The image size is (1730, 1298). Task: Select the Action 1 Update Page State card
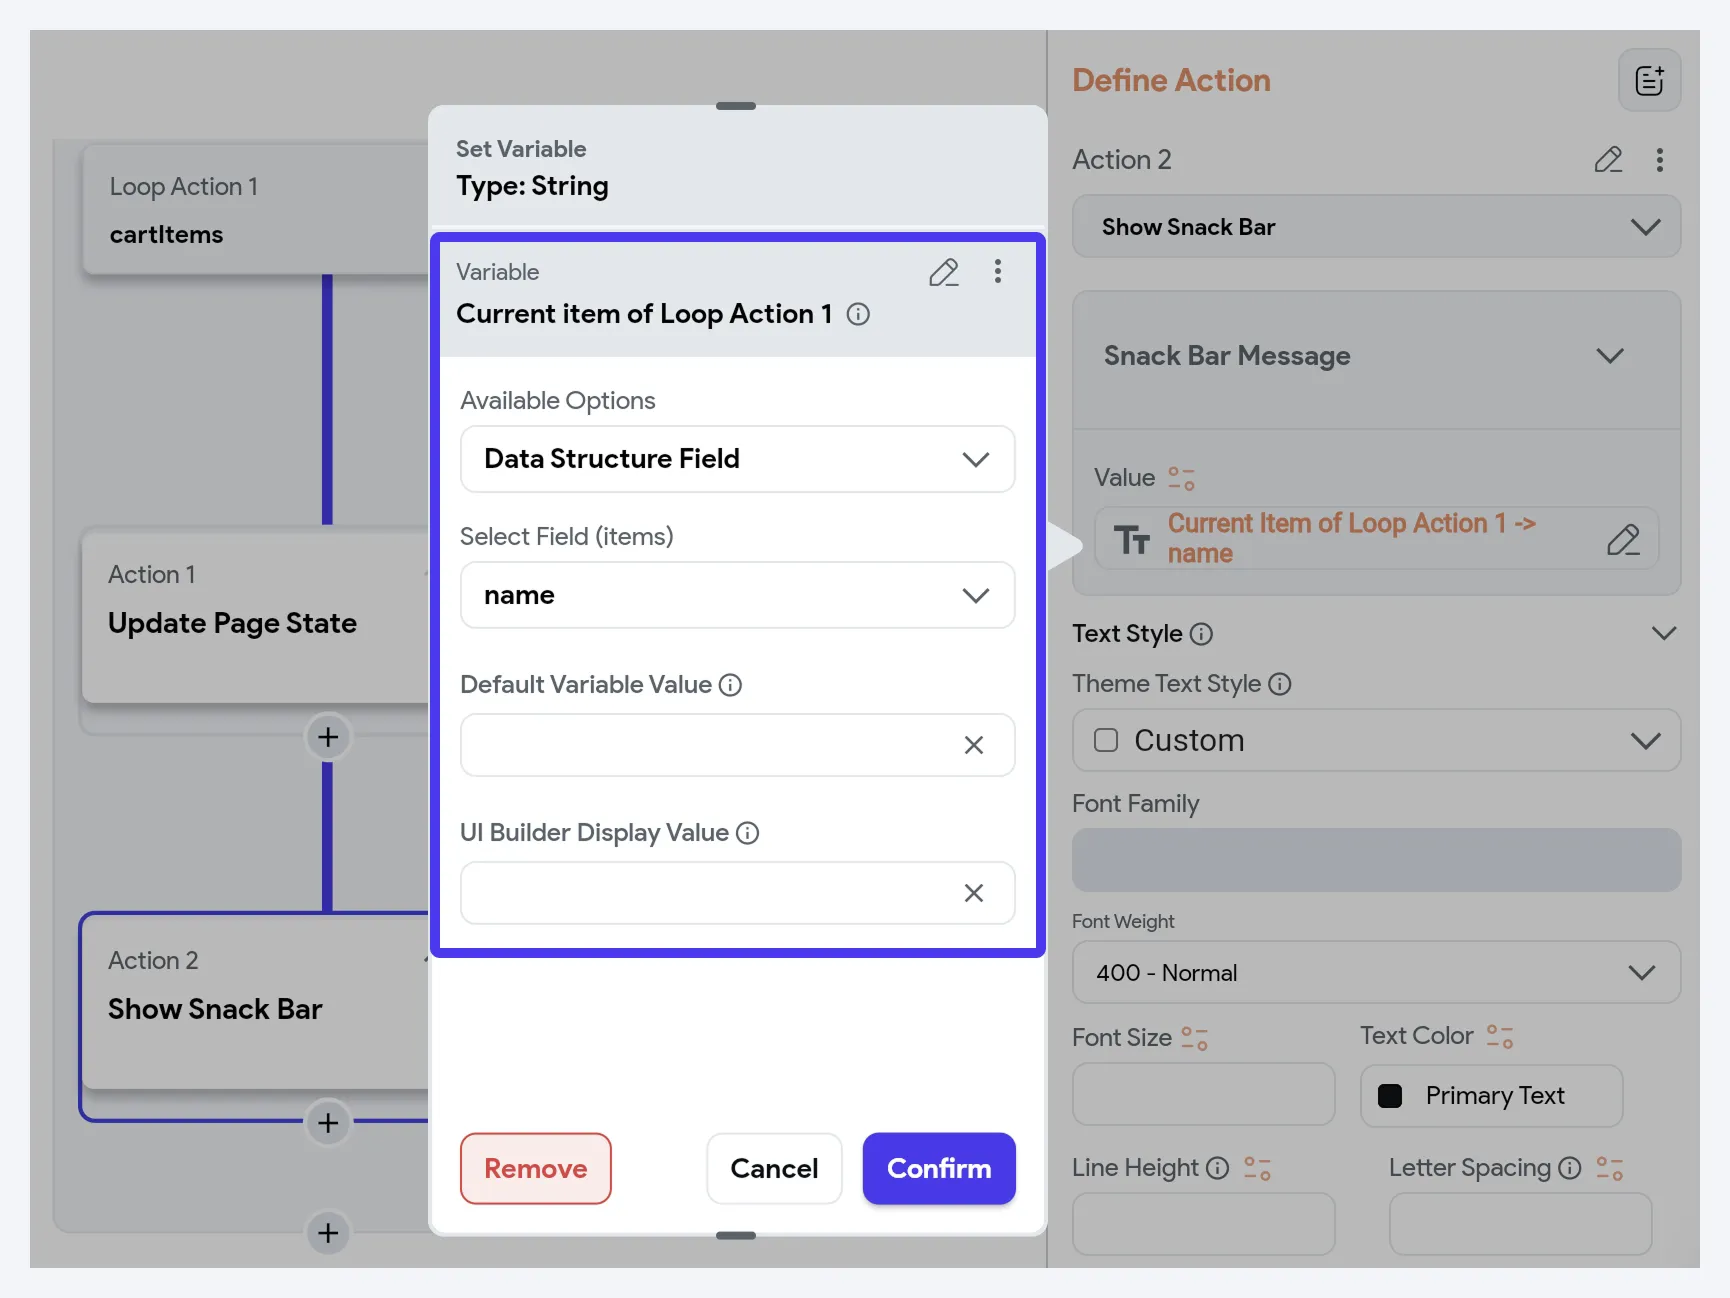(x=256, y=618)
